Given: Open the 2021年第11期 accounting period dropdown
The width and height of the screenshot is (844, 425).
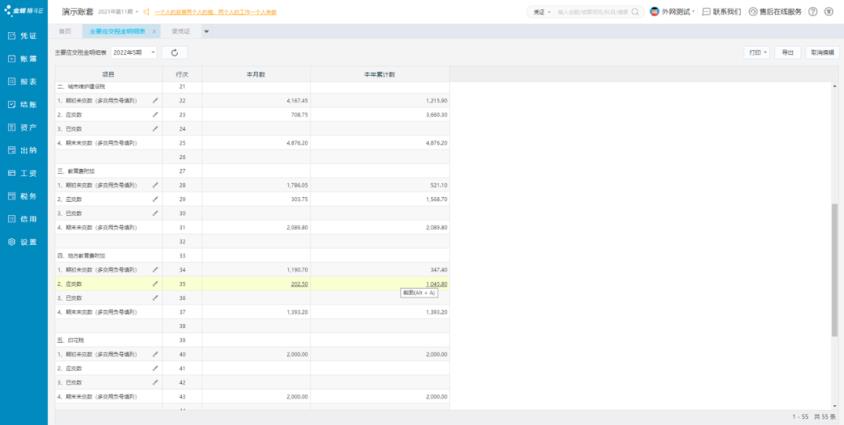Looking at the screenshot, I should (118, 11).
